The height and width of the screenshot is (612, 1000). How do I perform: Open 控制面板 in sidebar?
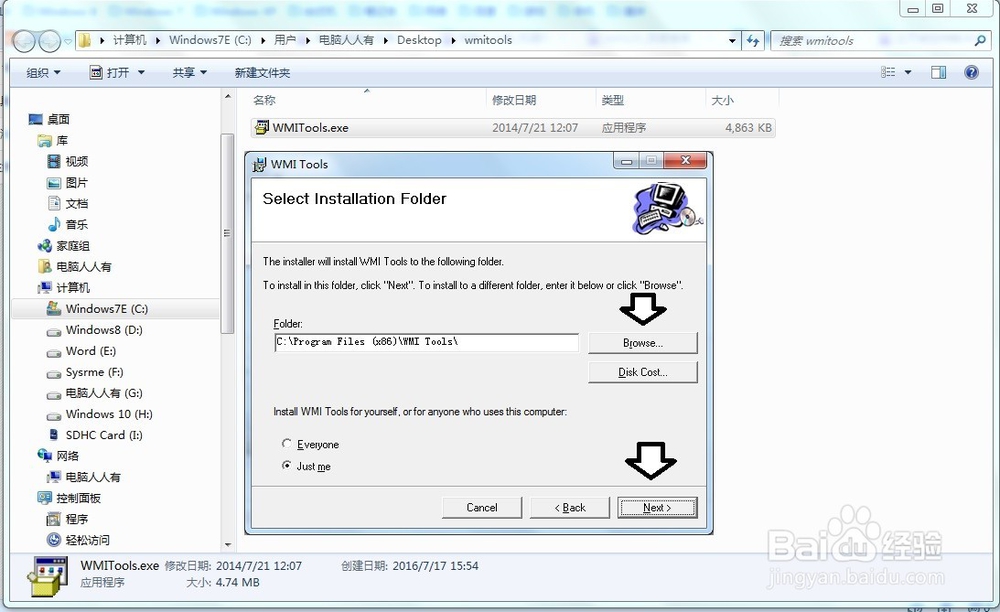78,498
